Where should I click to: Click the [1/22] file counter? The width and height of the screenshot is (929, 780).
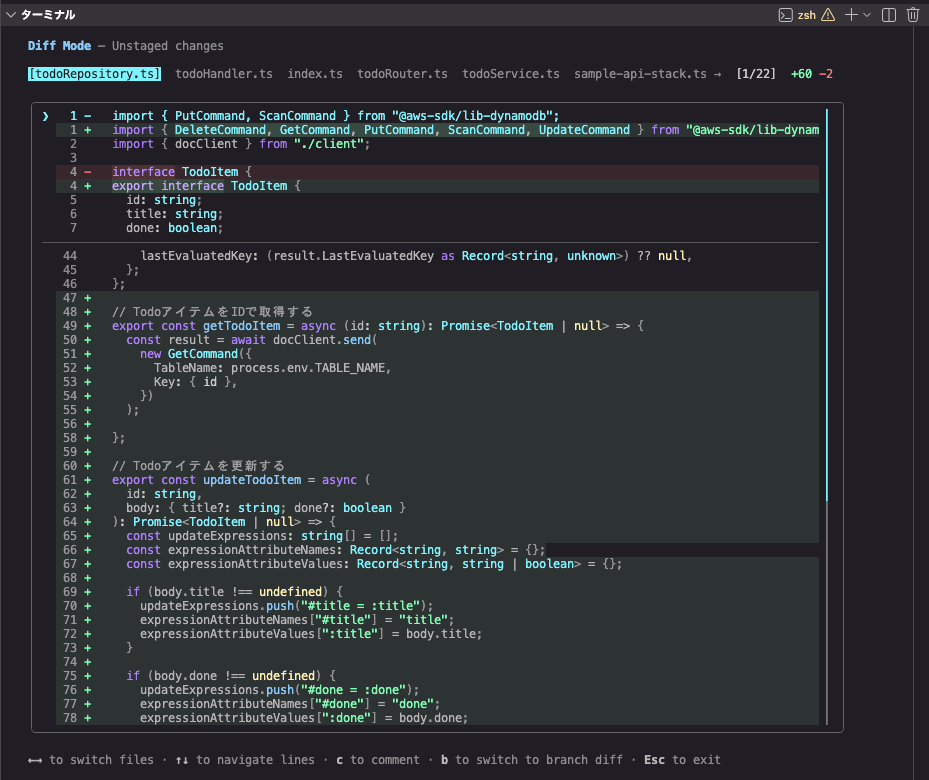coord(755,74)
